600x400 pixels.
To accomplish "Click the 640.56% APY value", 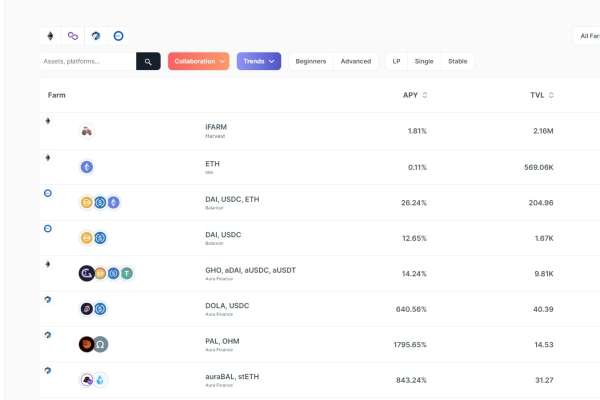I will pos(411,309).
